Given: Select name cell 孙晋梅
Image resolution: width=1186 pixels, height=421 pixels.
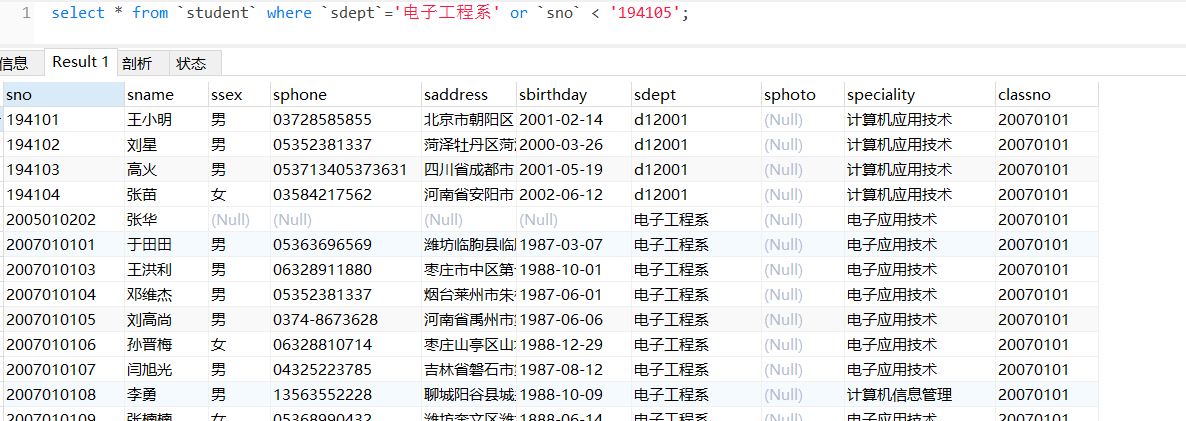Looking at the screenshot, I should click(166, 345).
